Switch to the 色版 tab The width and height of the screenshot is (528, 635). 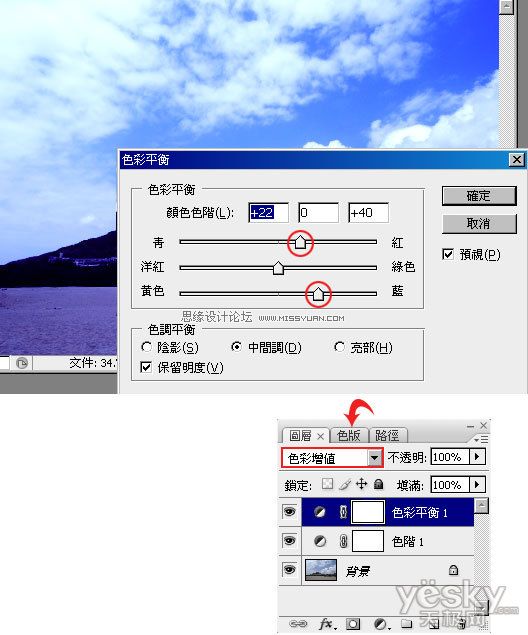(348, 435)
